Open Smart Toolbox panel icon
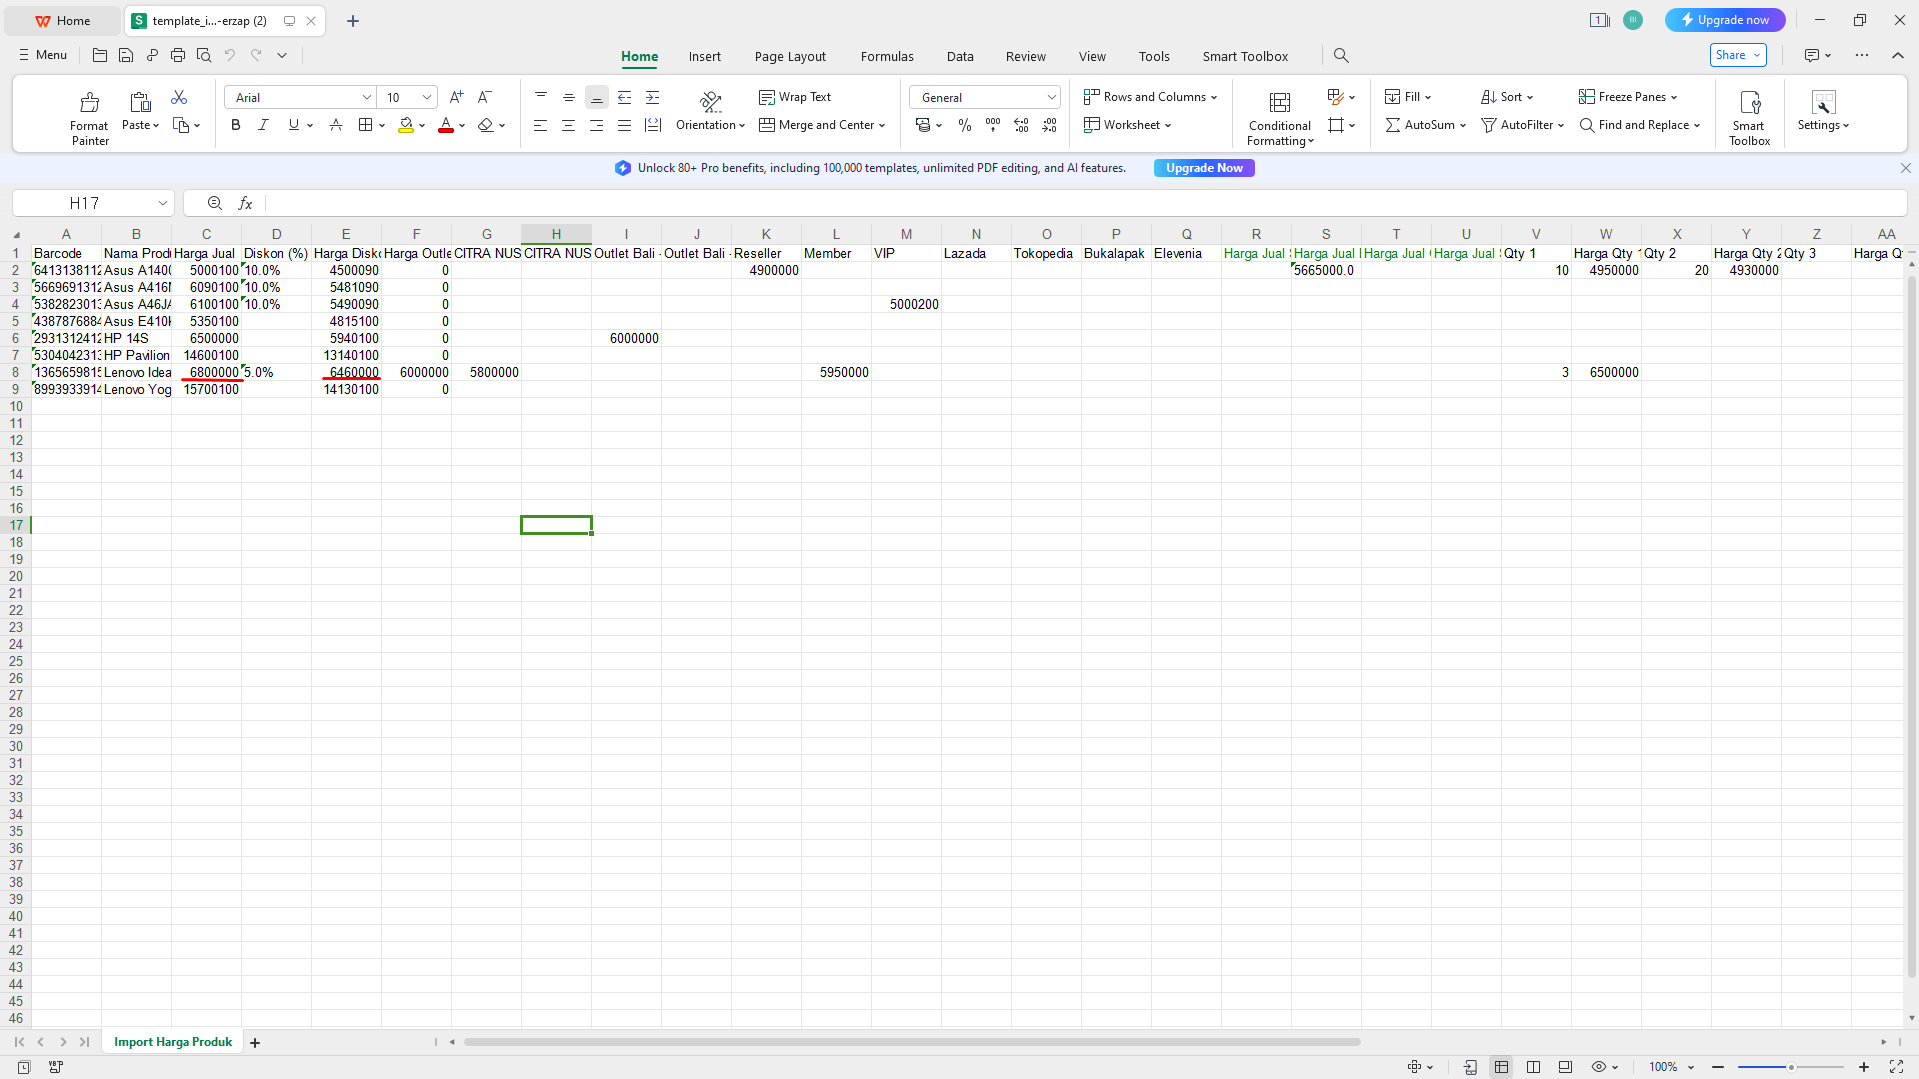Viewport: 1919px width, 1079px height. (x=1749, y=118)
